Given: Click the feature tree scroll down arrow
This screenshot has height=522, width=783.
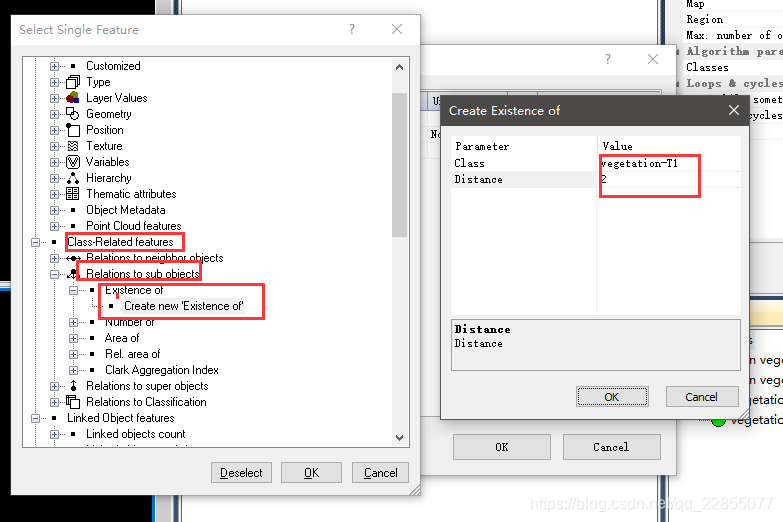Looking at the screenshot, I should point(399,438).
